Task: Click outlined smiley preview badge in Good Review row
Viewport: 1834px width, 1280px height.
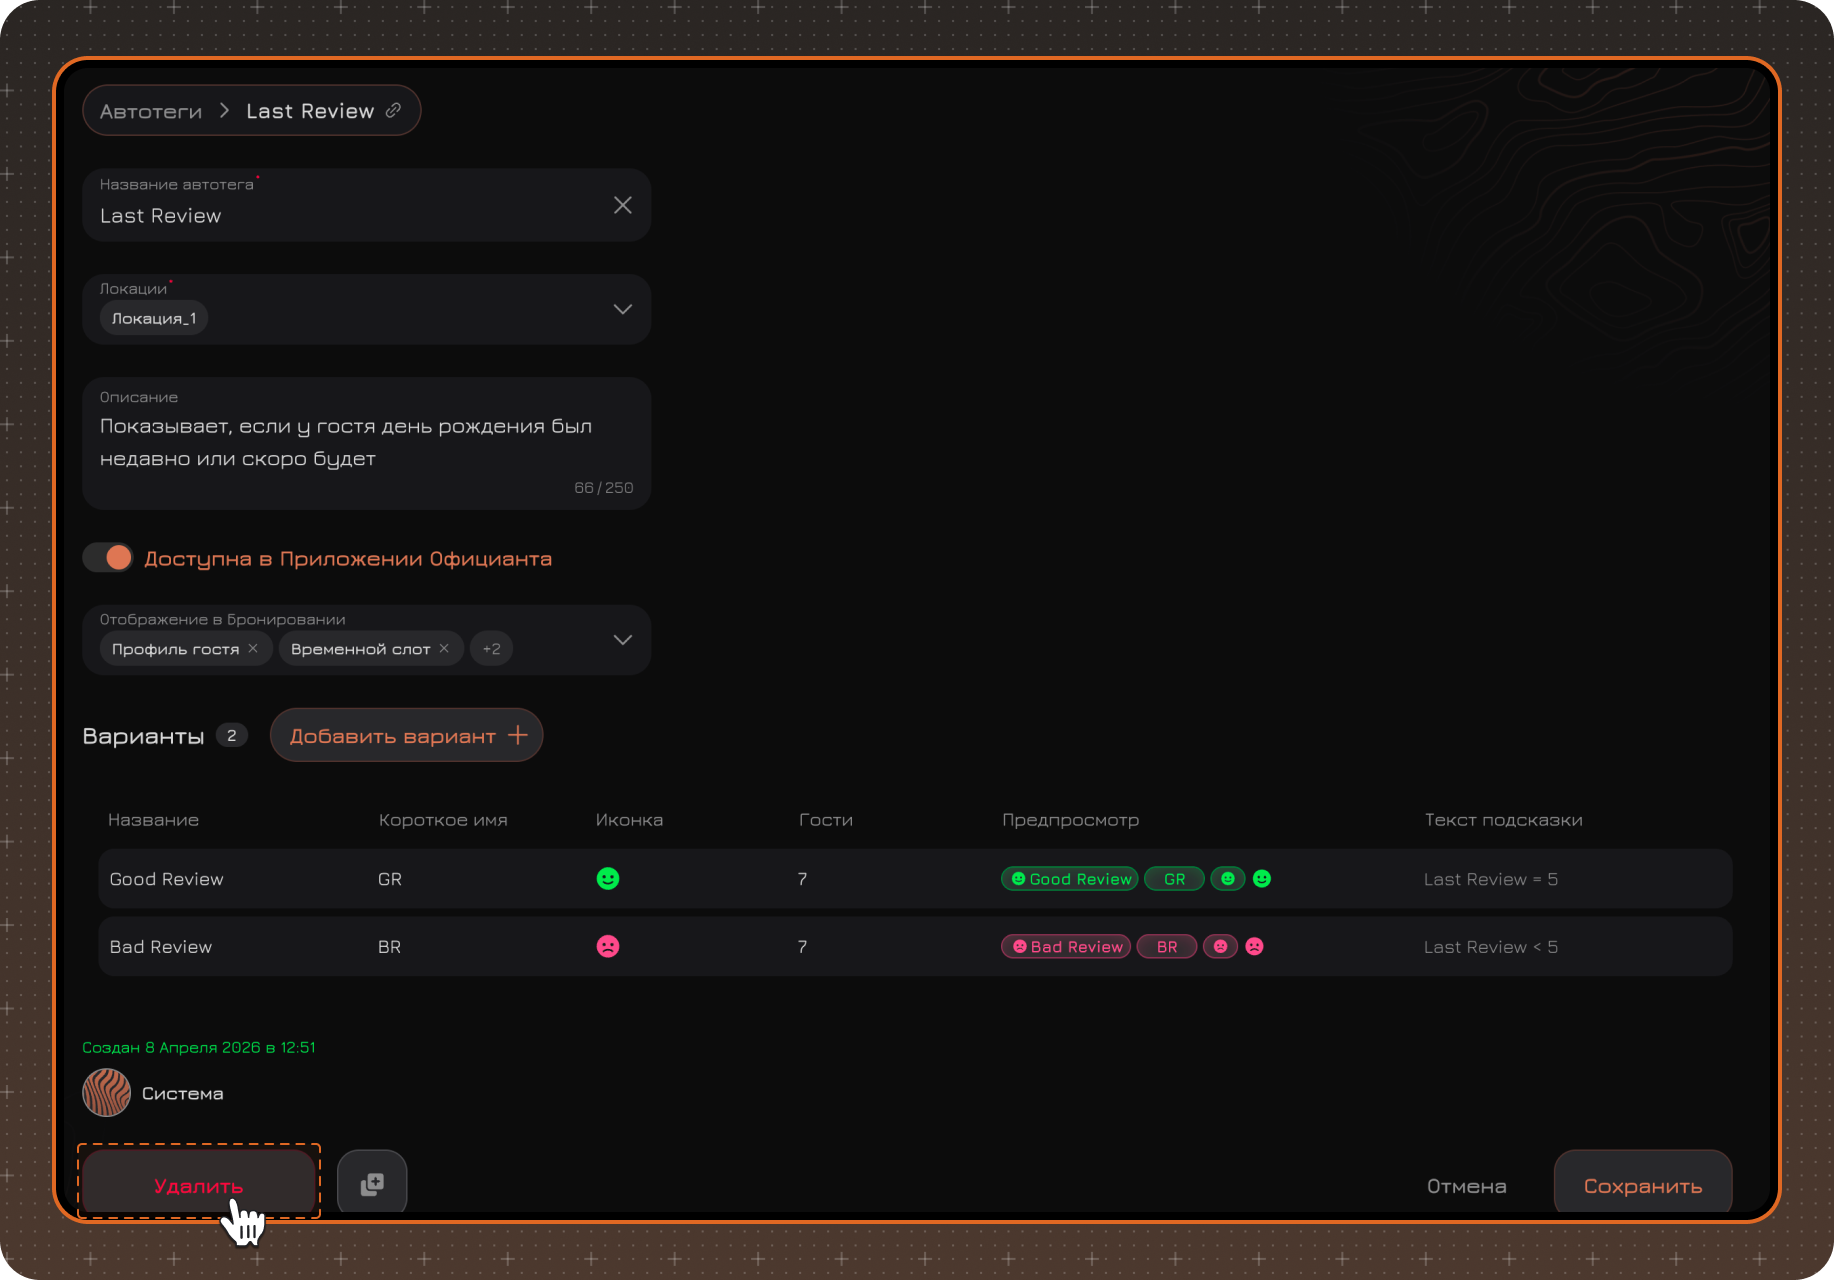Action: click(1228, 879)
